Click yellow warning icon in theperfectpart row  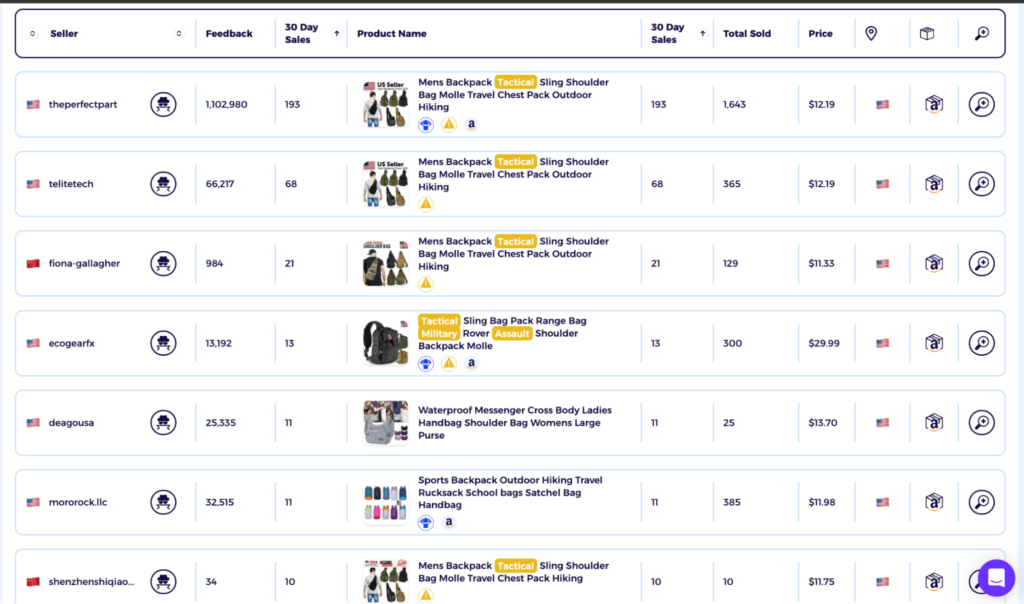coord(449,124)
